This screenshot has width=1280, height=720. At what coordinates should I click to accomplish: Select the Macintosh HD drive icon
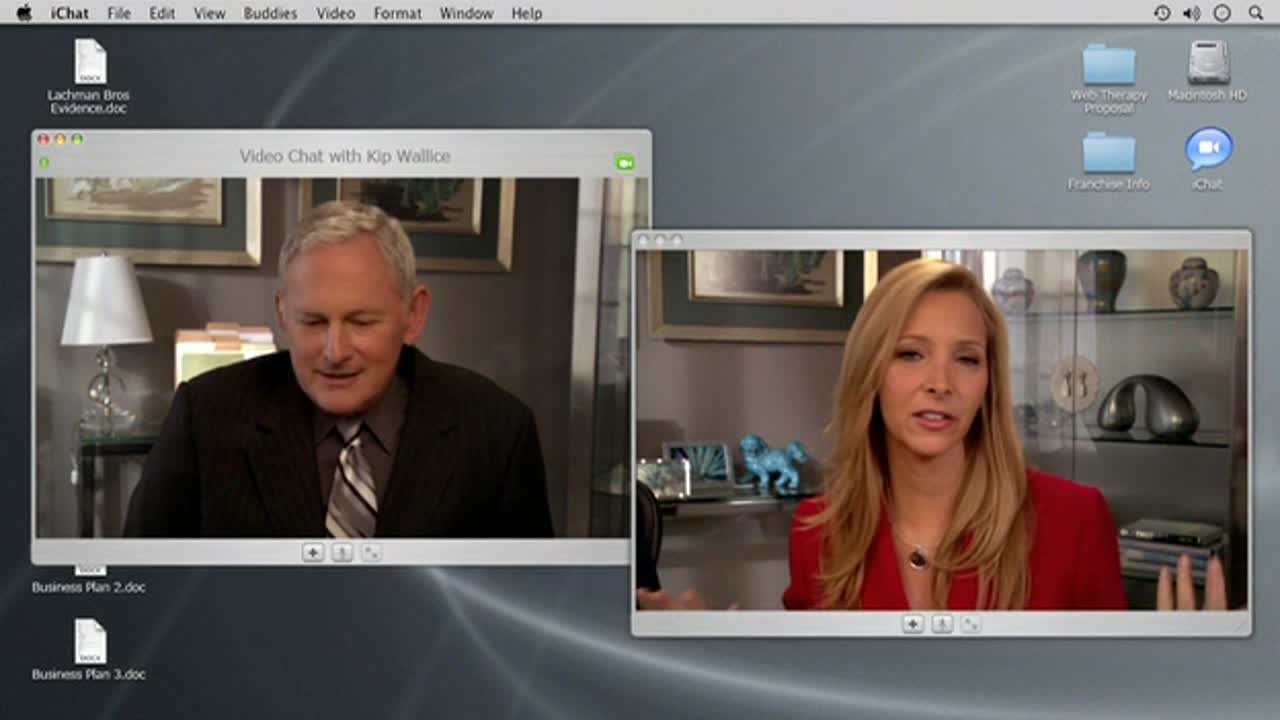point(1208,62)
